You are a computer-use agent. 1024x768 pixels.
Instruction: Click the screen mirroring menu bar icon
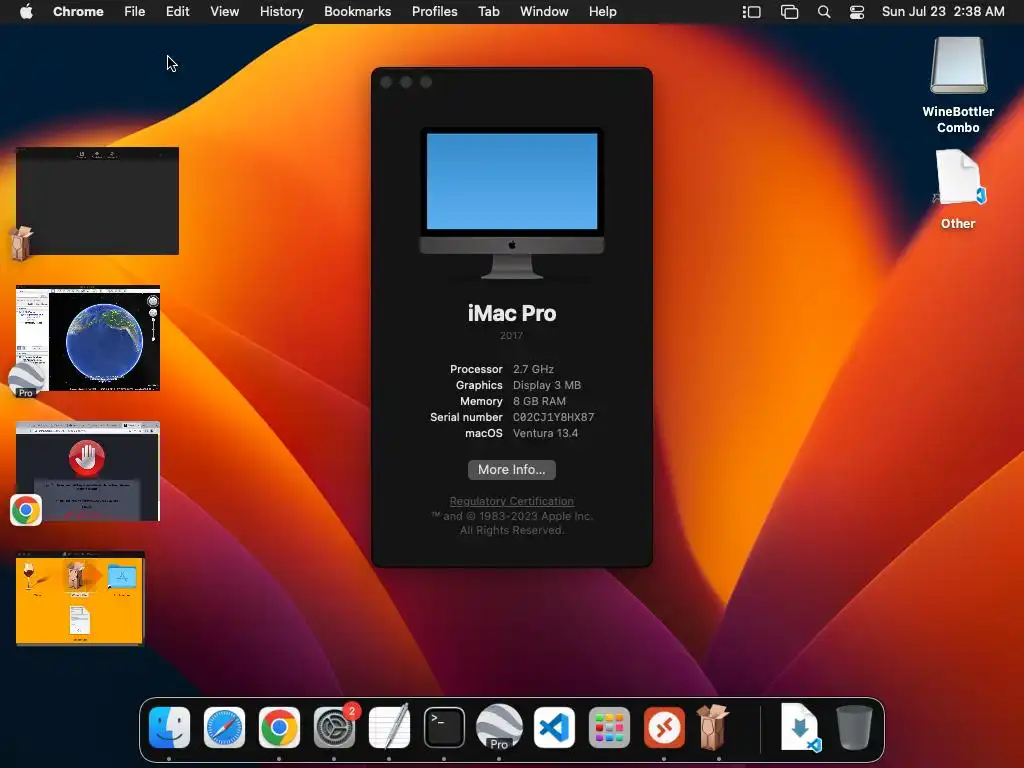point(790,12)
